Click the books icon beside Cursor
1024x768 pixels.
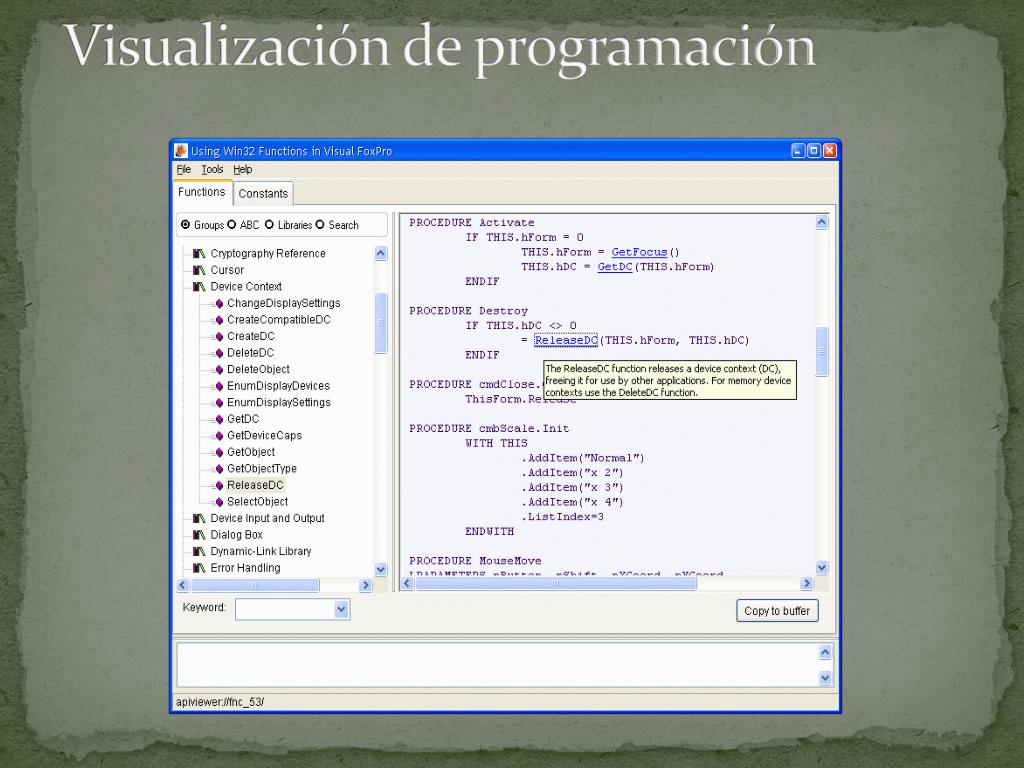199,270
